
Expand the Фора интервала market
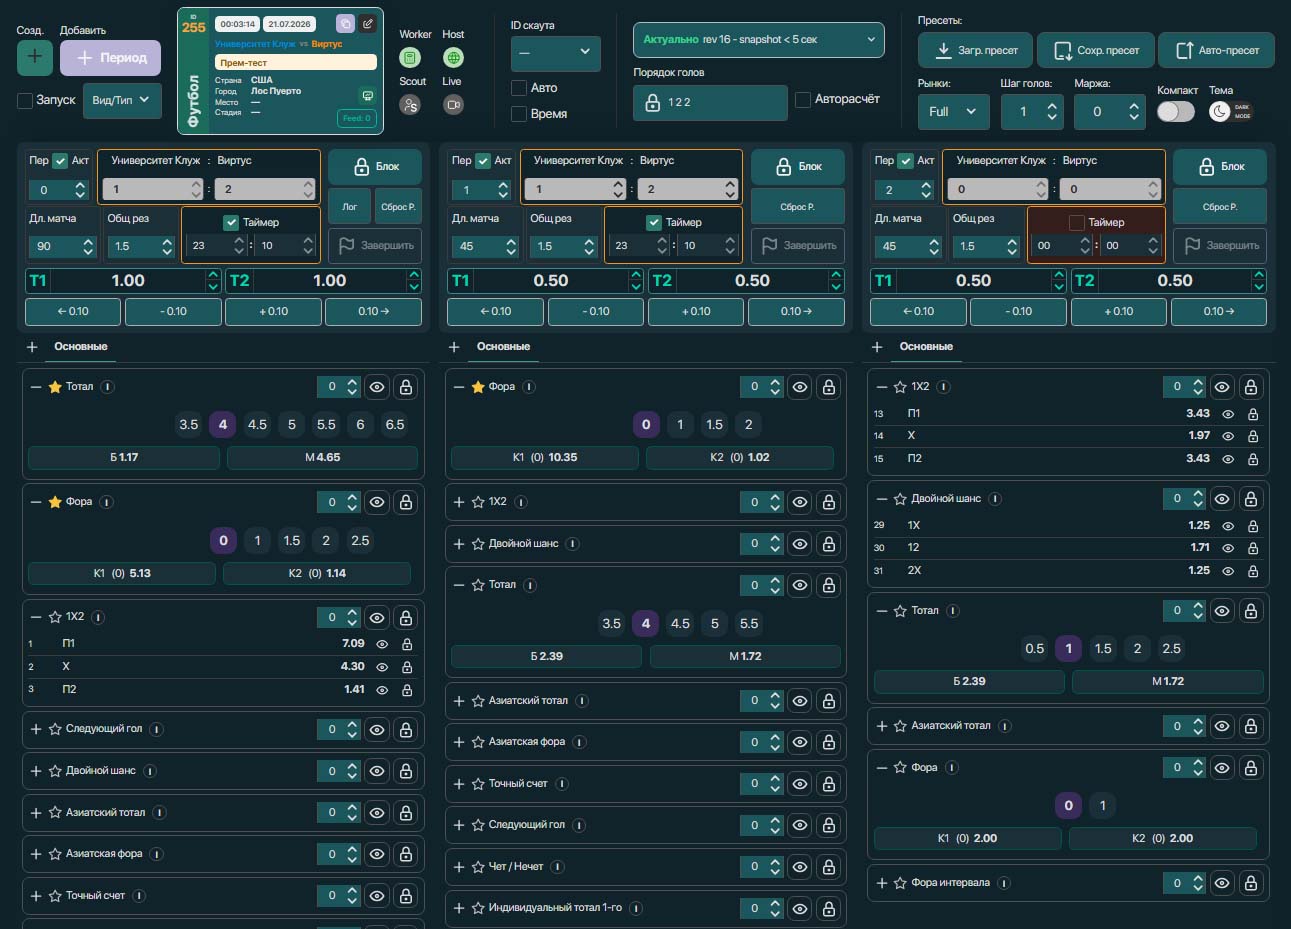pyautogui.click(x=882, y=883)
